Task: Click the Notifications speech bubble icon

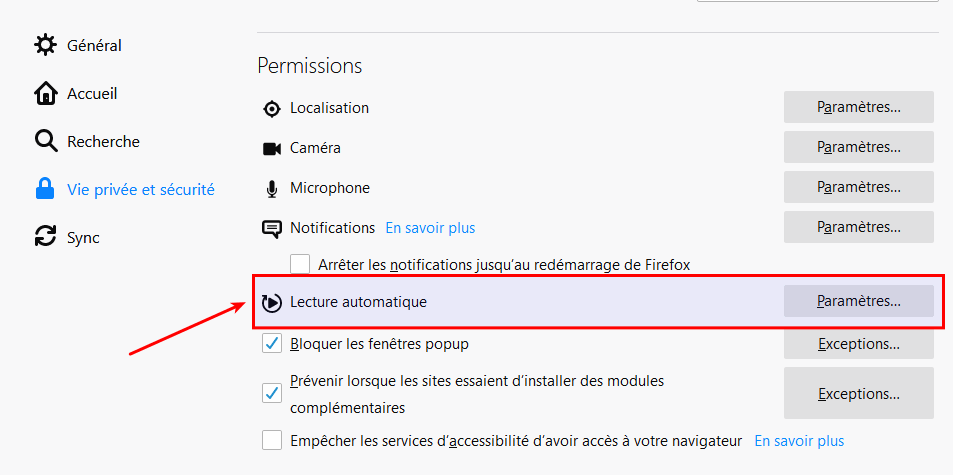Action: tap(271, 228)
